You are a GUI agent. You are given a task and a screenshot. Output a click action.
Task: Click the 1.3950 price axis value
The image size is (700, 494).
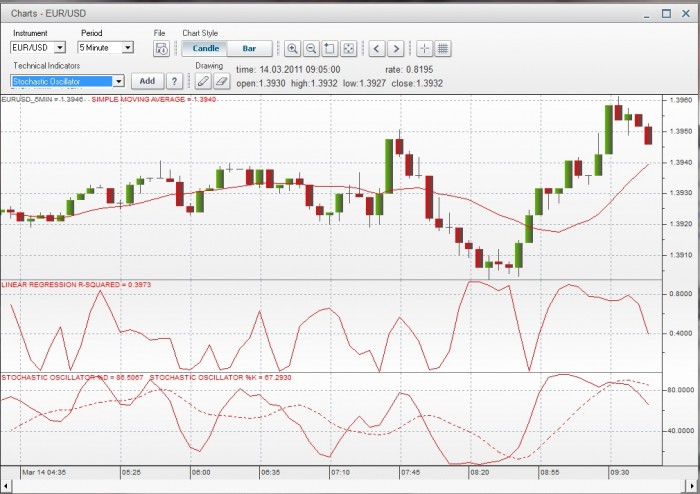[681, 131]
